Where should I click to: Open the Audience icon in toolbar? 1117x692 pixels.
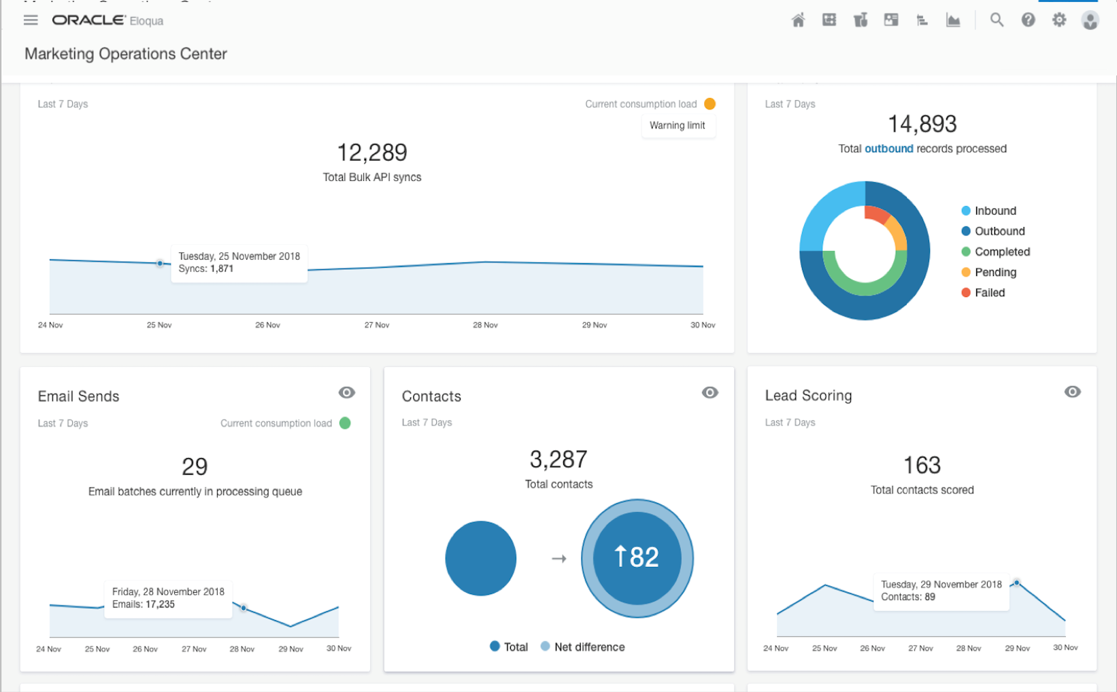[861, 20]
